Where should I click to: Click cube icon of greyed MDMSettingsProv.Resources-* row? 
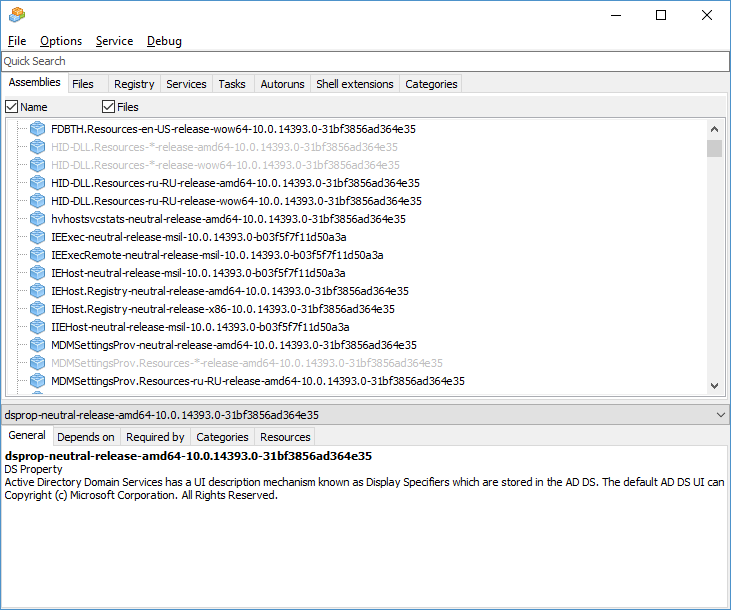coord(37,363)
